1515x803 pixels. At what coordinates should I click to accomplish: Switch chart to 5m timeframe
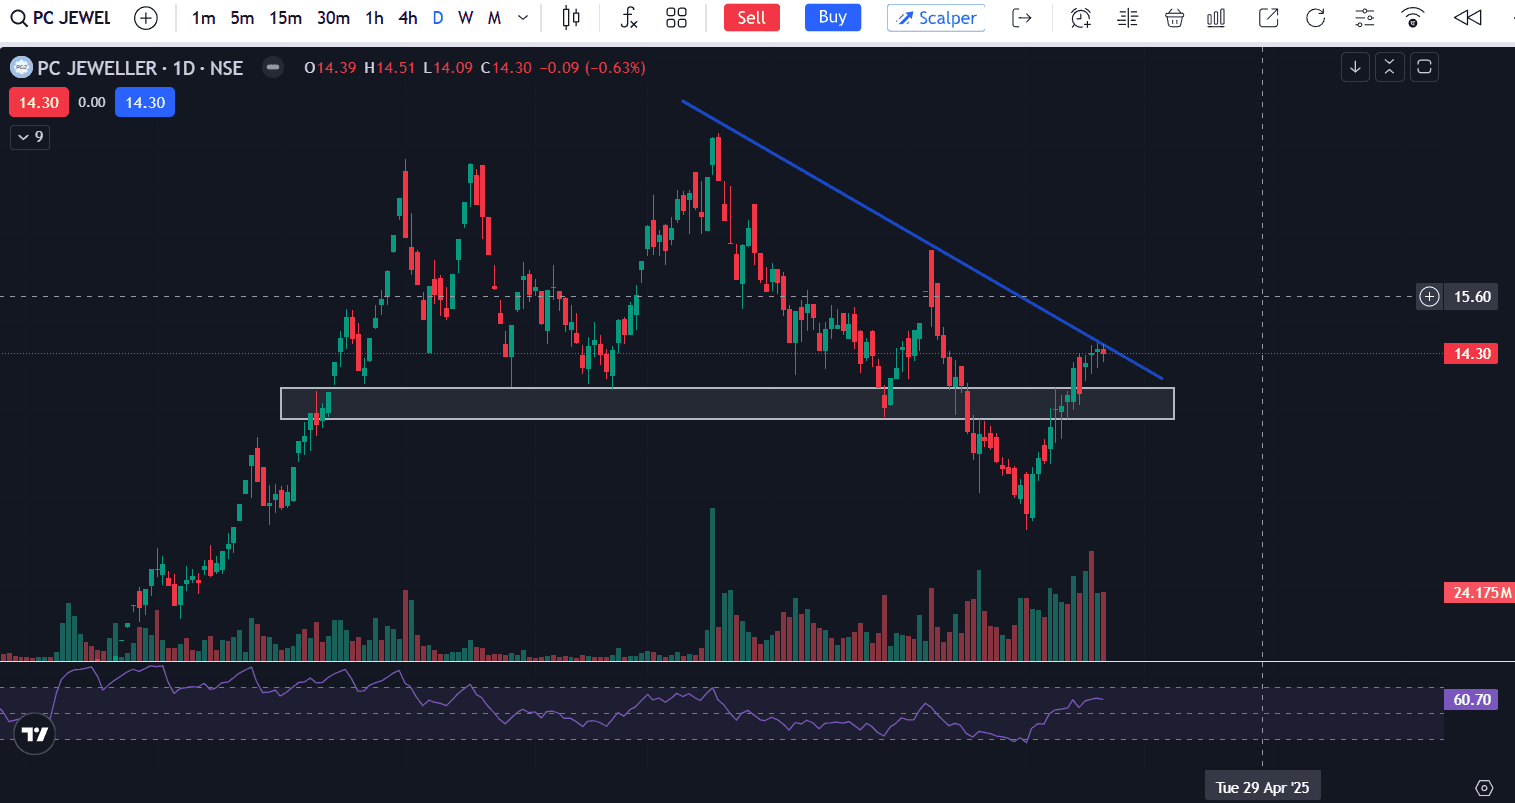click(242, 18)
